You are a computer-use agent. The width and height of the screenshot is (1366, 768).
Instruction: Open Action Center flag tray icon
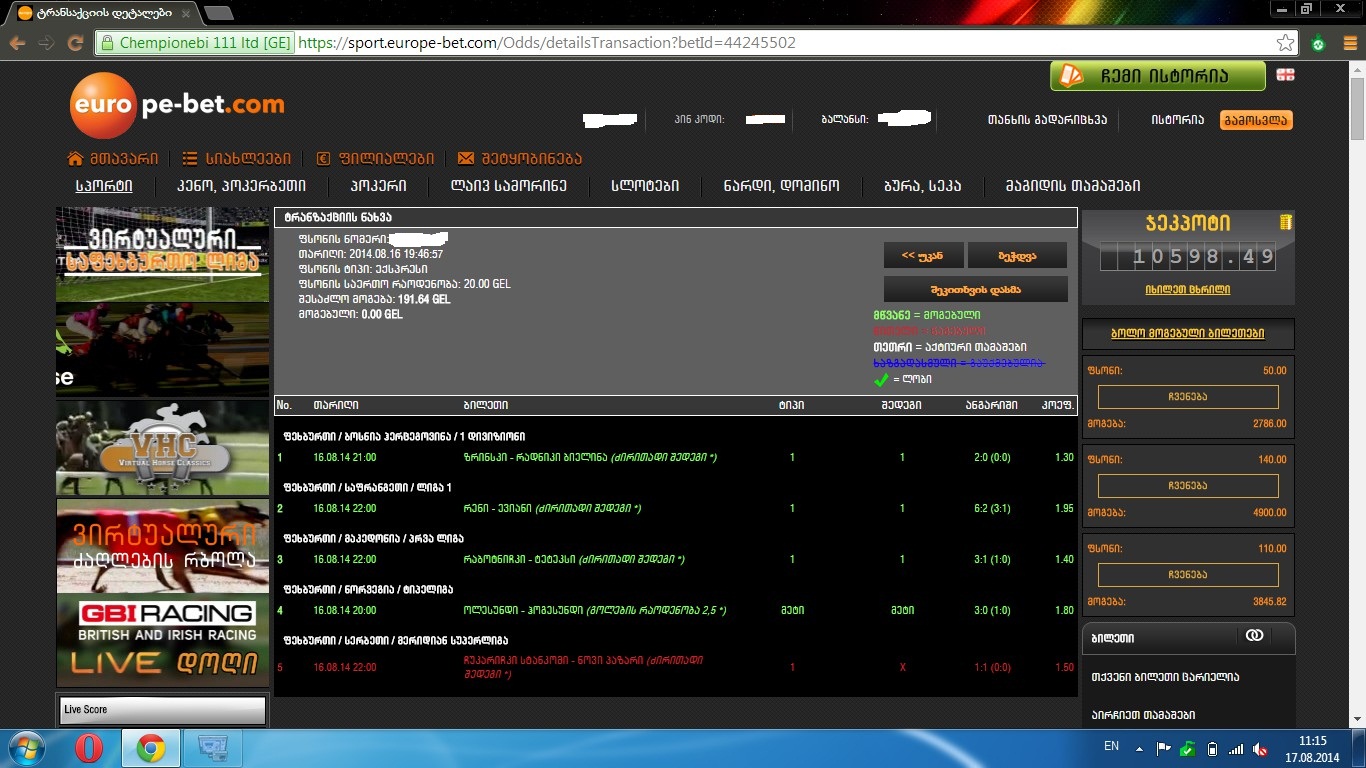click(1163, 748)
